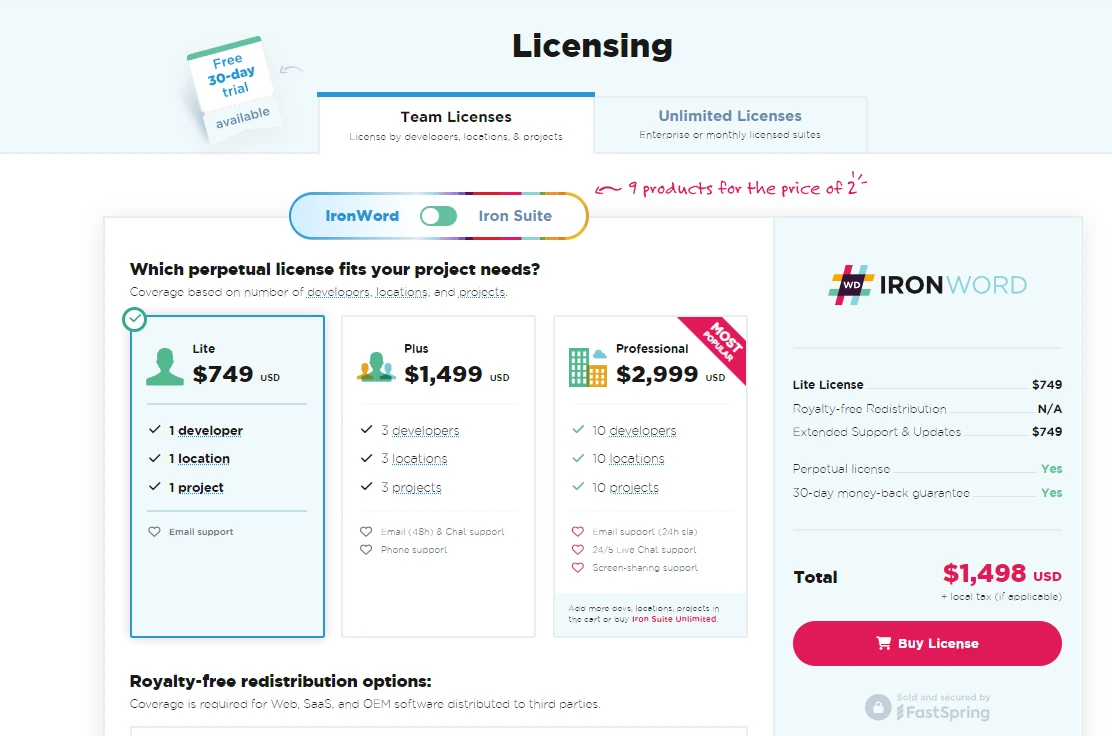Switch to the Team Licenses tab
The image size is (1112, 736).
coord(456,124)
